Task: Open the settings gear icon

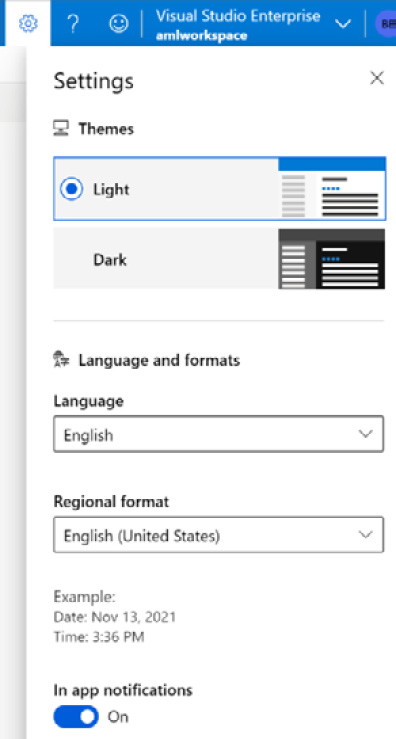Action: 28,23
